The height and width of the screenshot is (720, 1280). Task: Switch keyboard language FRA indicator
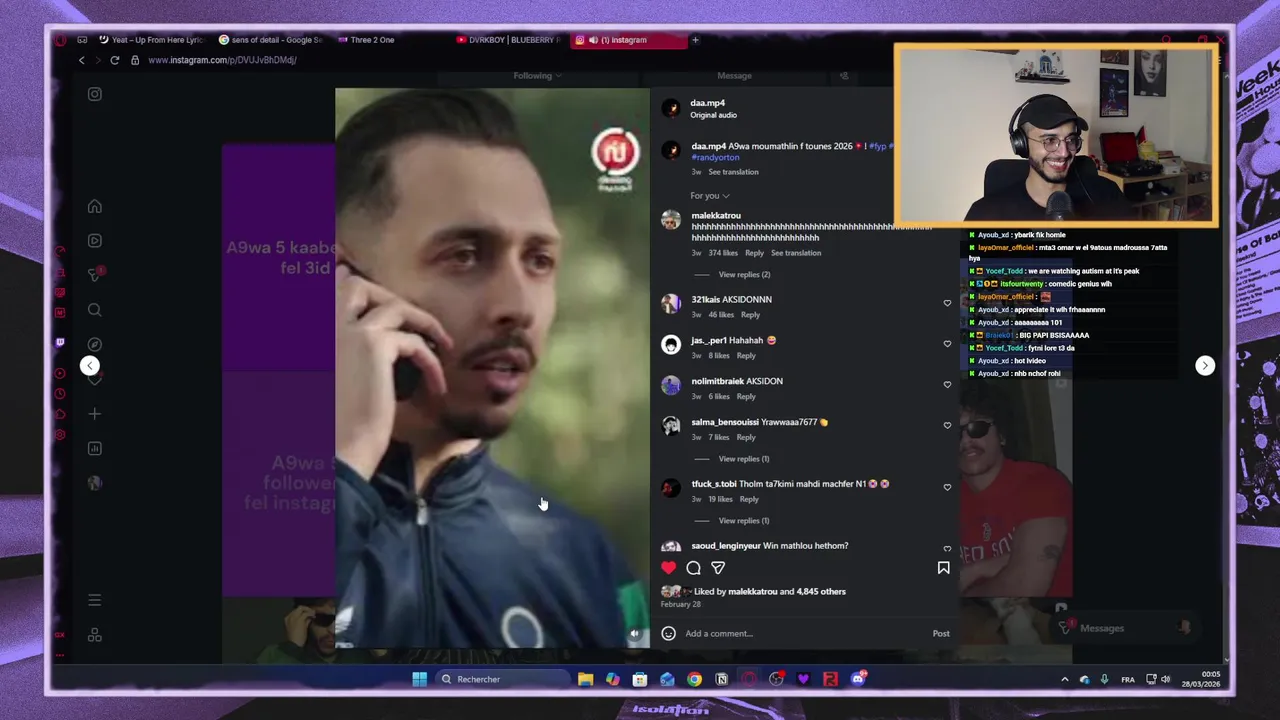point(1128,680)
